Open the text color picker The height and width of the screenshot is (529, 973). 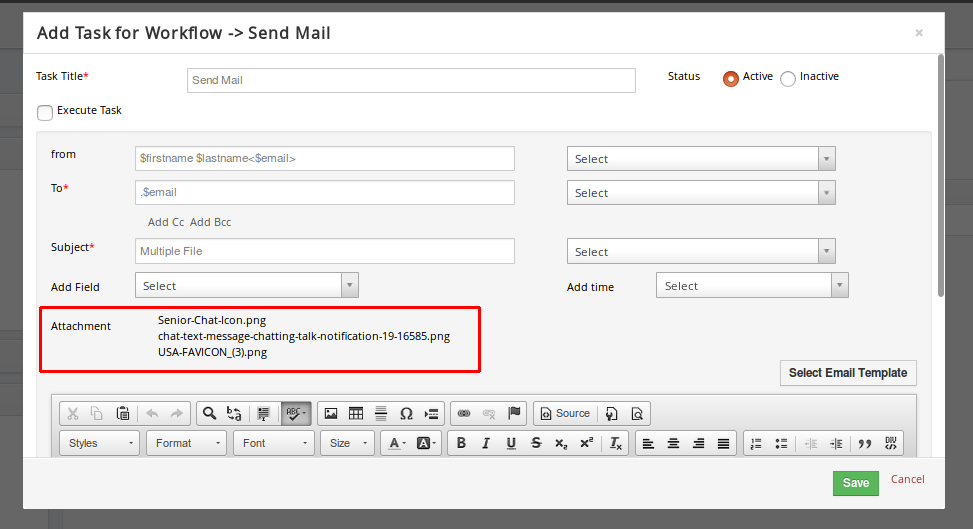pyautogui.click(x=397, y=443)
